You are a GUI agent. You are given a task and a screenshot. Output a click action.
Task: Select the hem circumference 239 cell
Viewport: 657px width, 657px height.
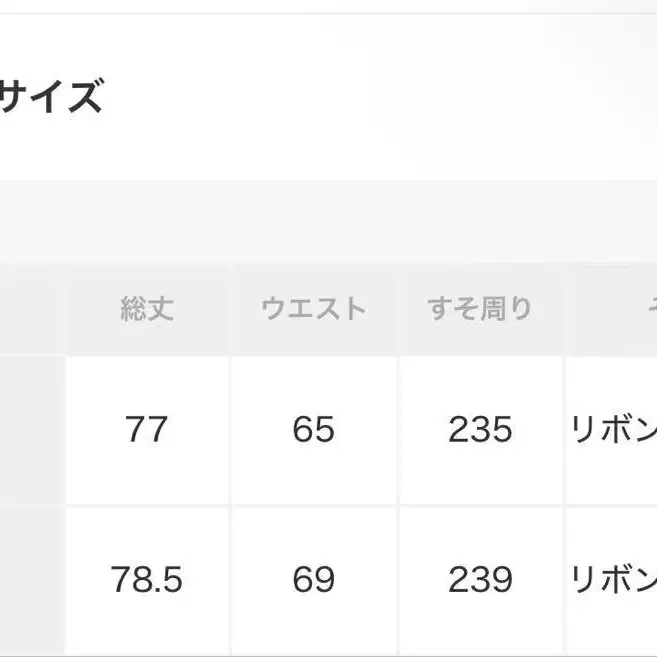(480, 580)
